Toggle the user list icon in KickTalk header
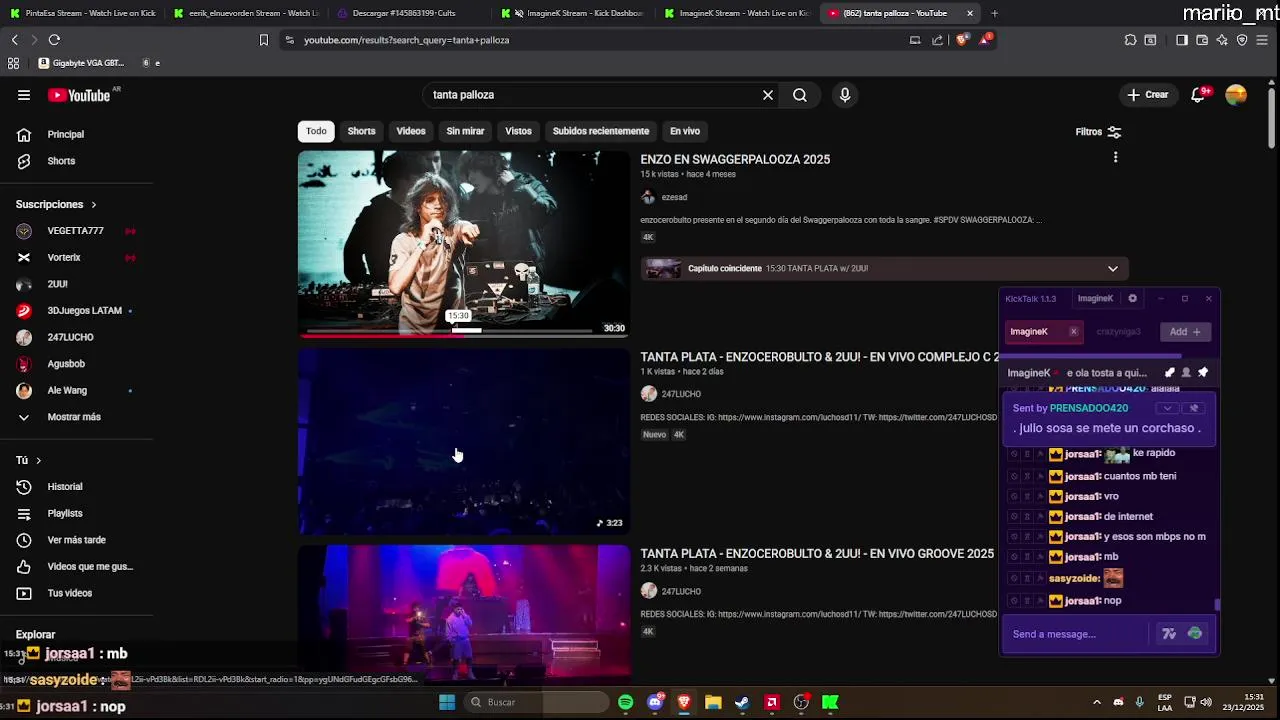 click(x=1186, y=372)
